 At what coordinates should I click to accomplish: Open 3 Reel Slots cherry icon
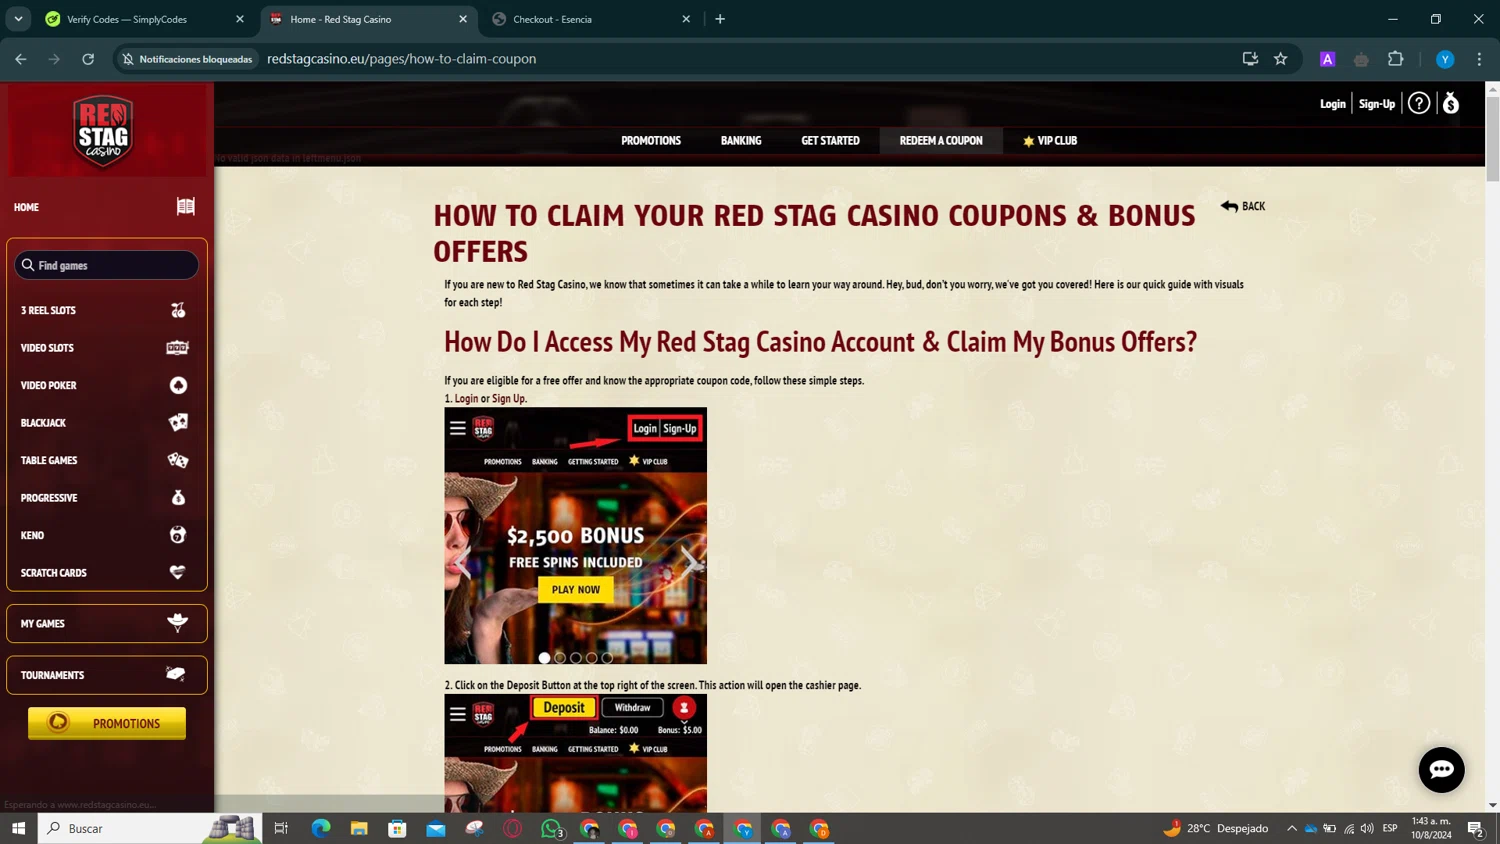click(x=178, y=310)
